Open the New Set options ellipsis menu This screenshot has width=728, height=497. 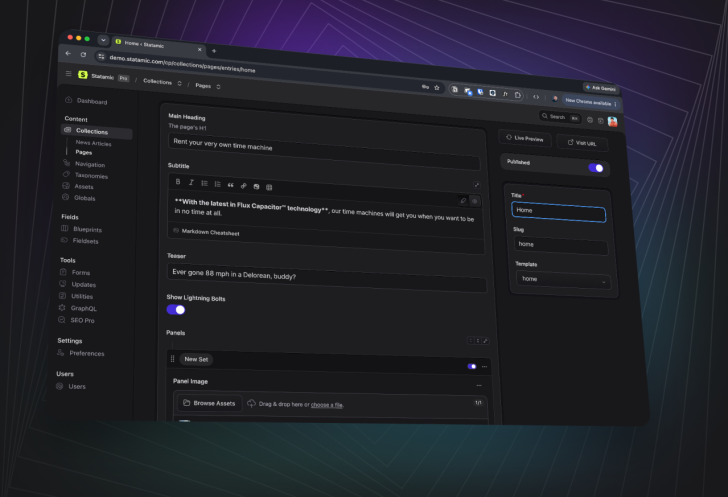484,366
